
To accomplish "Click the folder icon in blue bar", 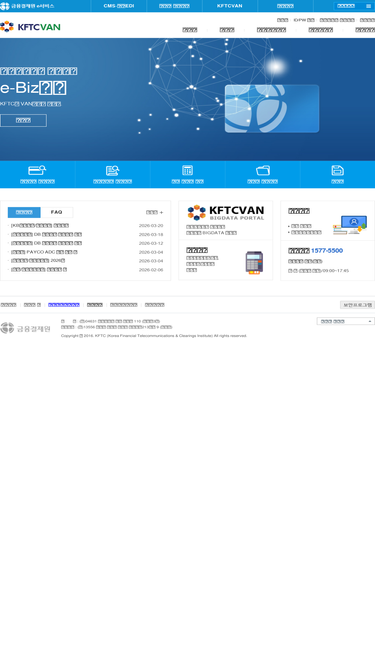I will (x=263, y=170).
